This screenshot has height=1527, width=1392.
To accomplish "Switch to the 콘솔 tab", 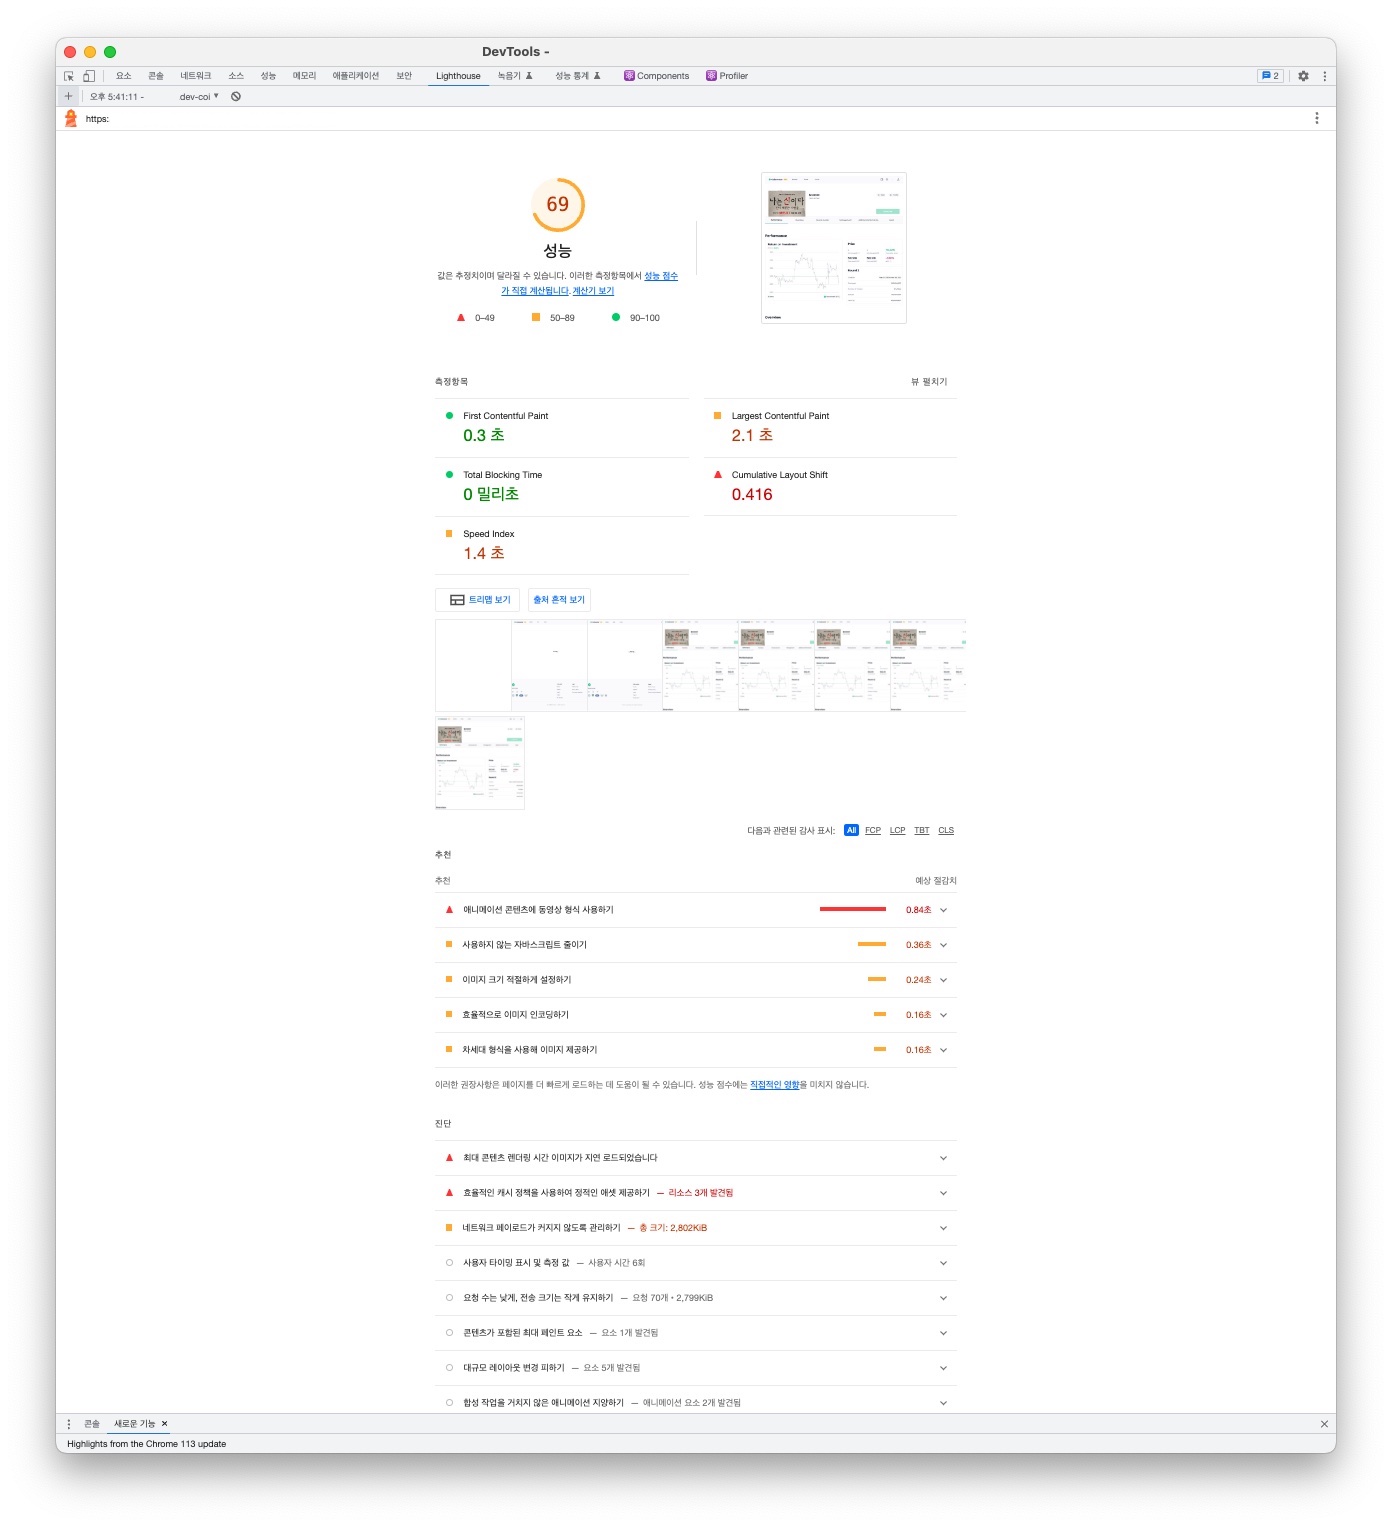I will 156,76.
